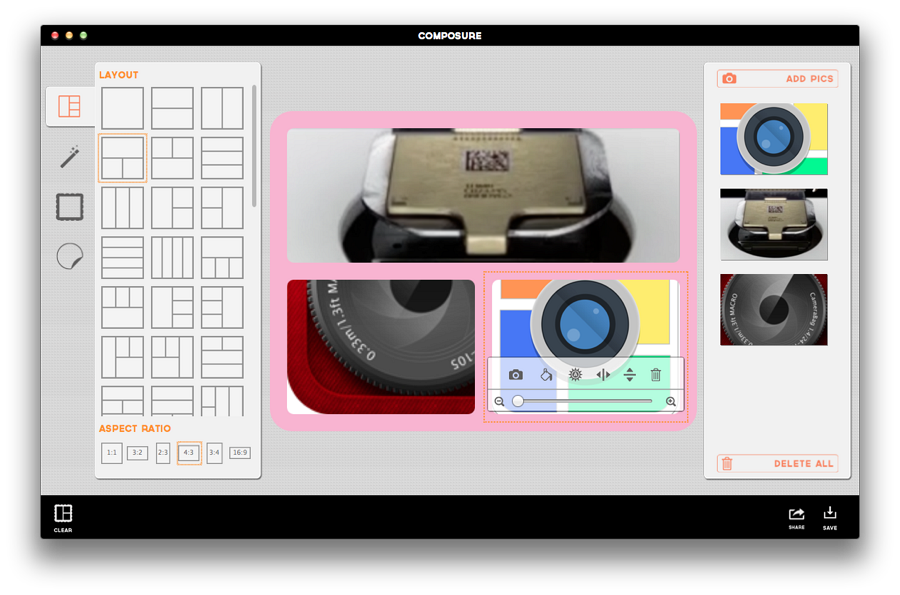The image size is (900, 595).
Task: Select the 1:1 aspect ratio
Action: pyautogui.click(x=112, y=453)
